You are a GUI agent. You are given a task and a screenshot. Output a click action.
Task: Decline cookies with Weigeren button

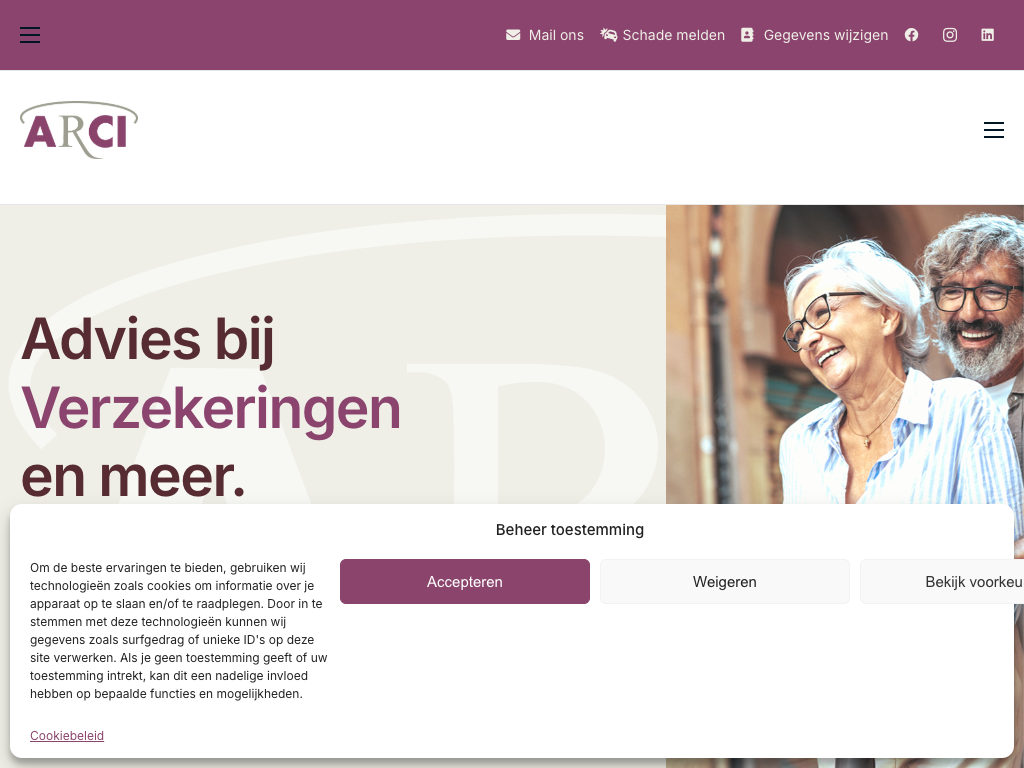725,581
